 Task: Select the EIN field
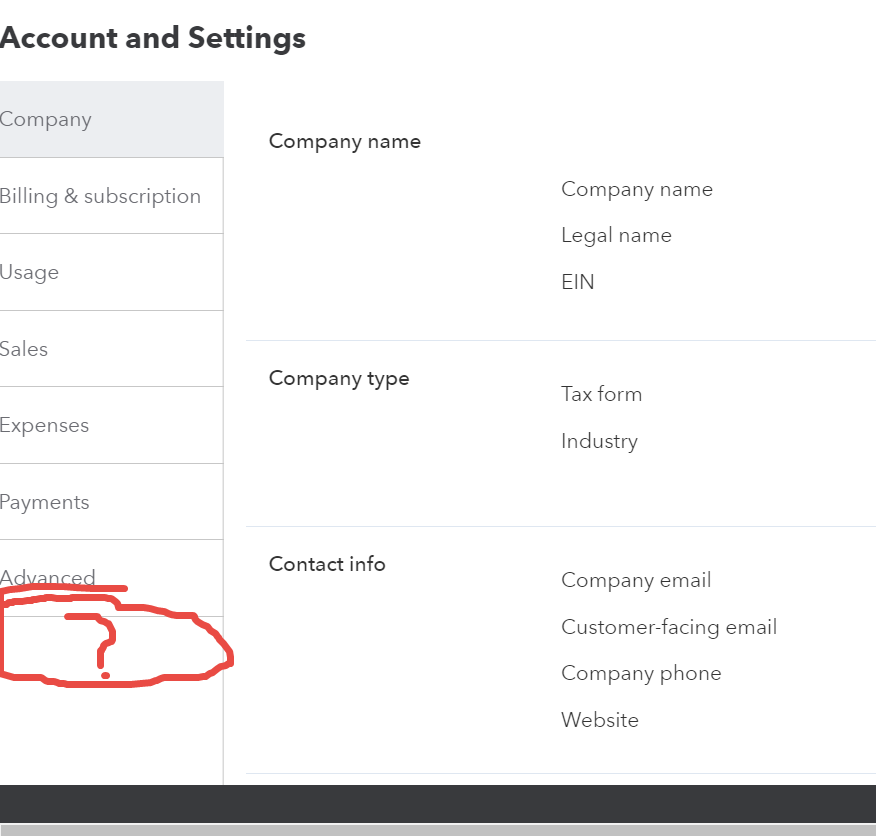[x=578, y=282]
